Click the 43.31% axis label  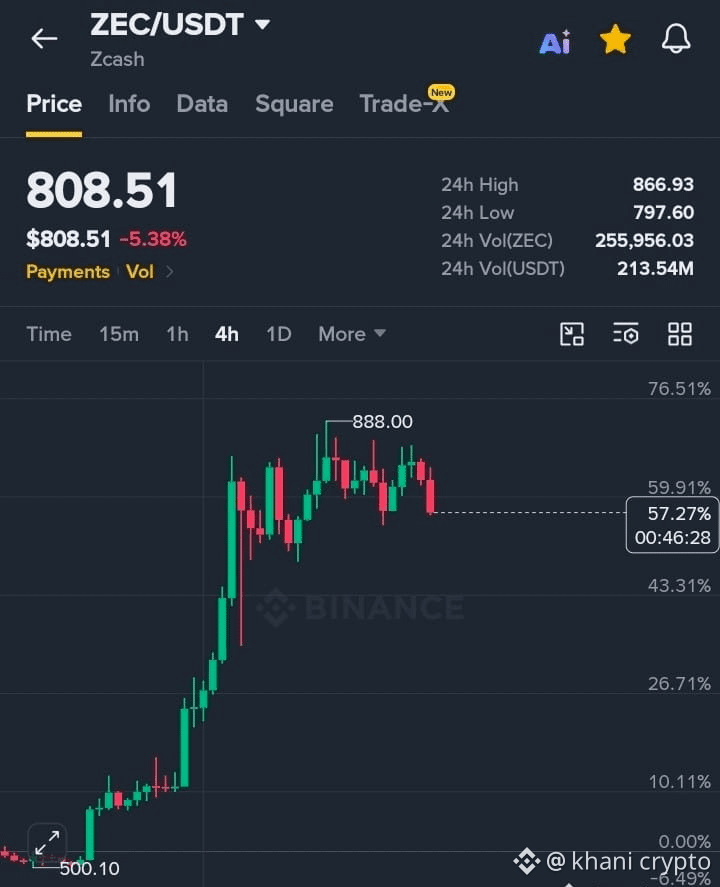679,585
